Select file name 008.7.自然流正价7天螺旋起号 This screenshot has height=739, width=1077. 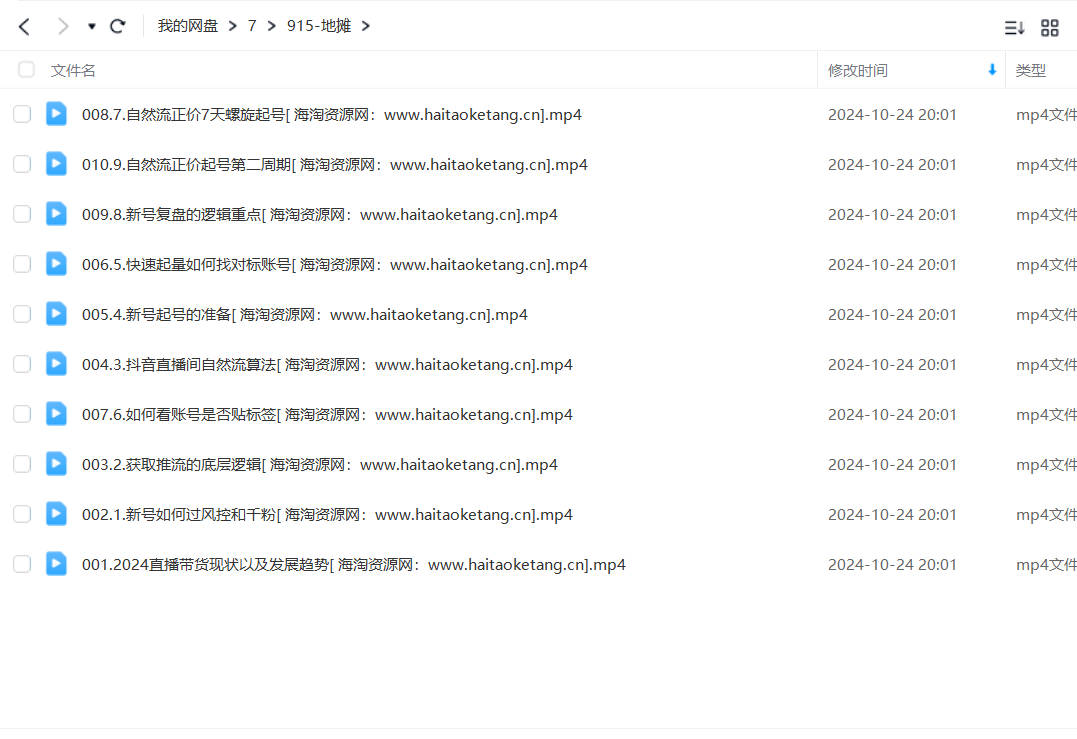pyautogui.click(x=332, y=115)
